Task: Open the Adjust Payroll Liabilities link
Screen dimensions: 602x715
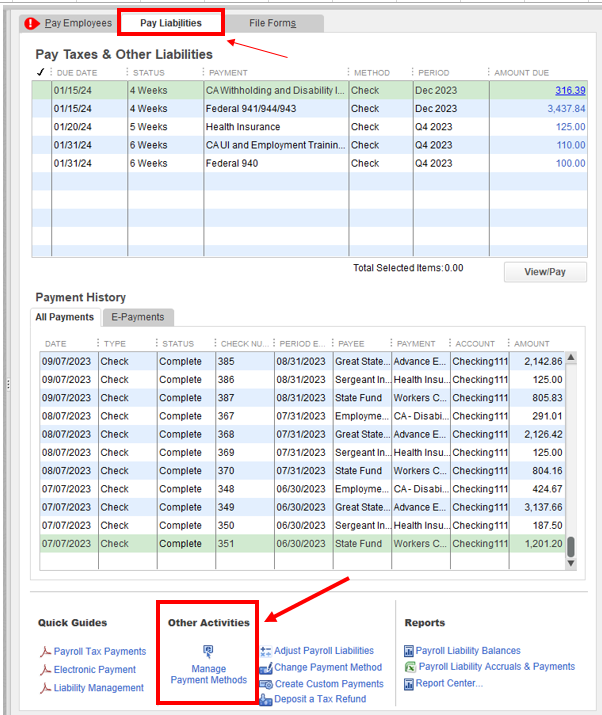Action: (x=324, y=651)
